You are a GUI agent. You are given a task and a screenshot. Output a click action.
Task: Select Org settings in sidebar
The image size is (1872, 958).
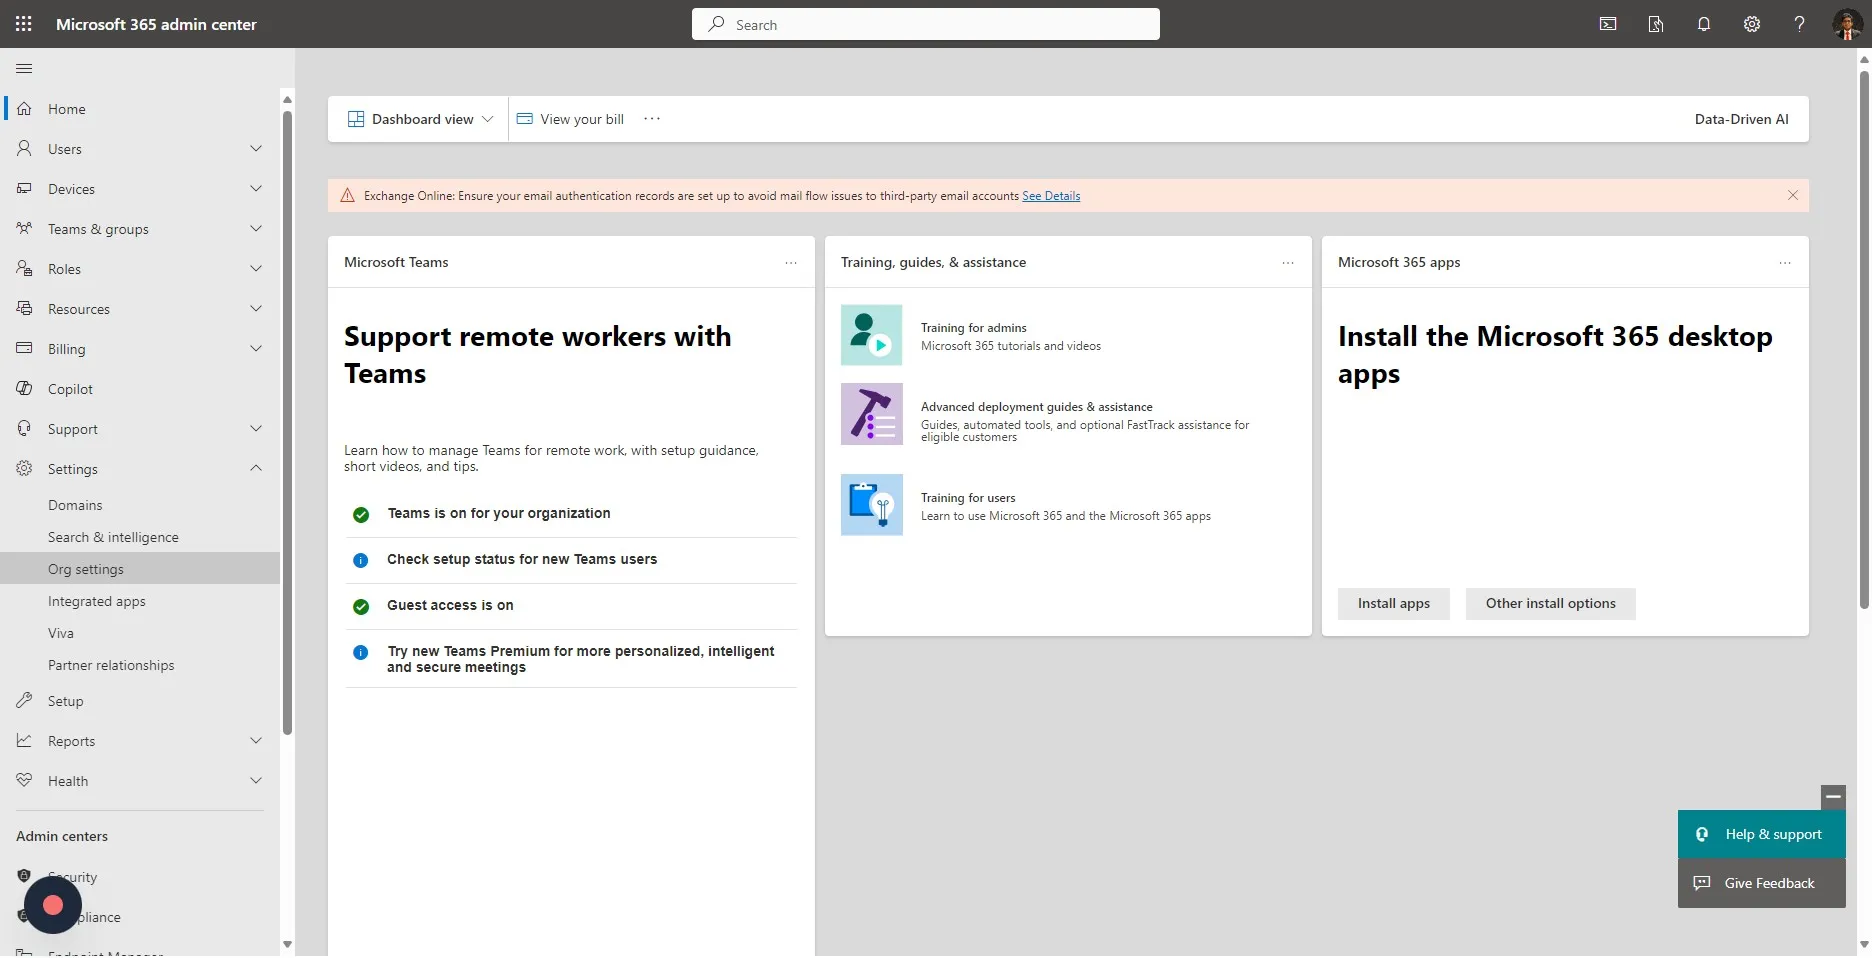[x=140, y=569]
